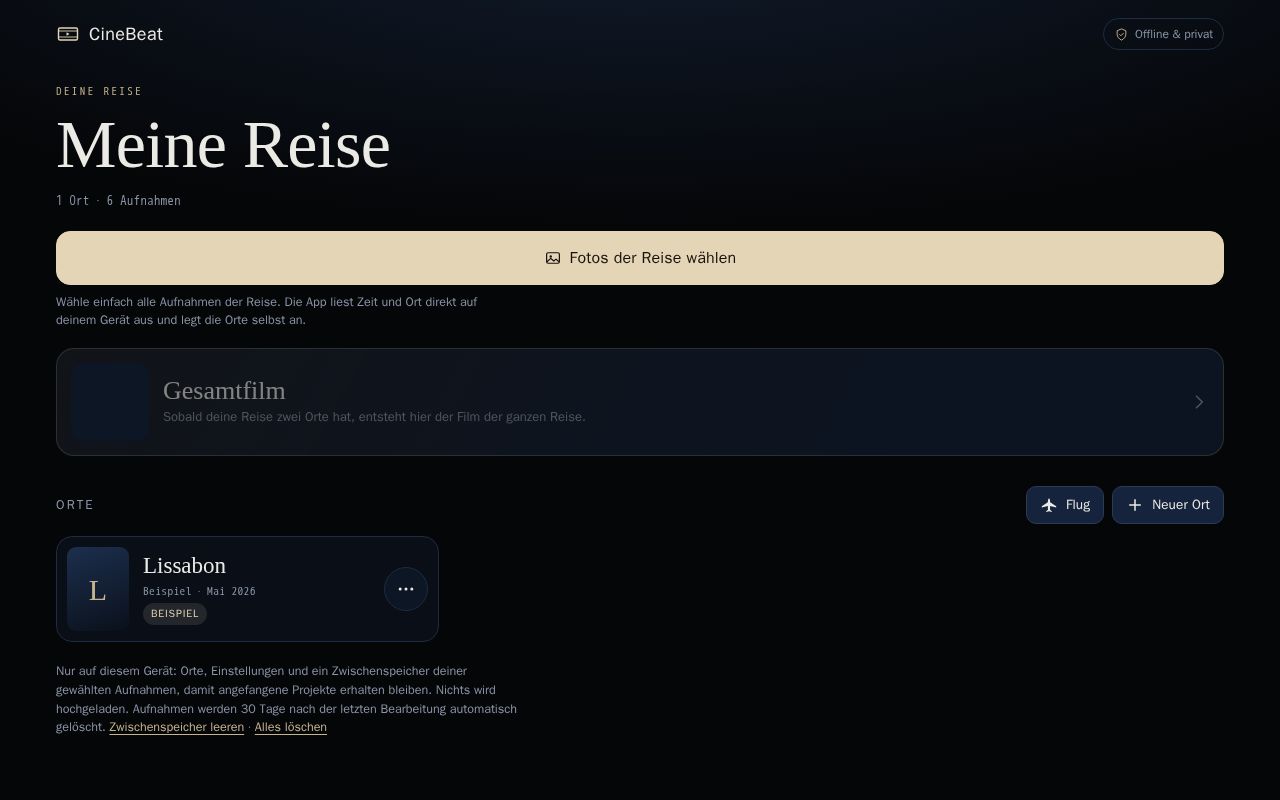
Task: Click the image icon beside Fotos der Reise wählen
Action: coord(553,258)
